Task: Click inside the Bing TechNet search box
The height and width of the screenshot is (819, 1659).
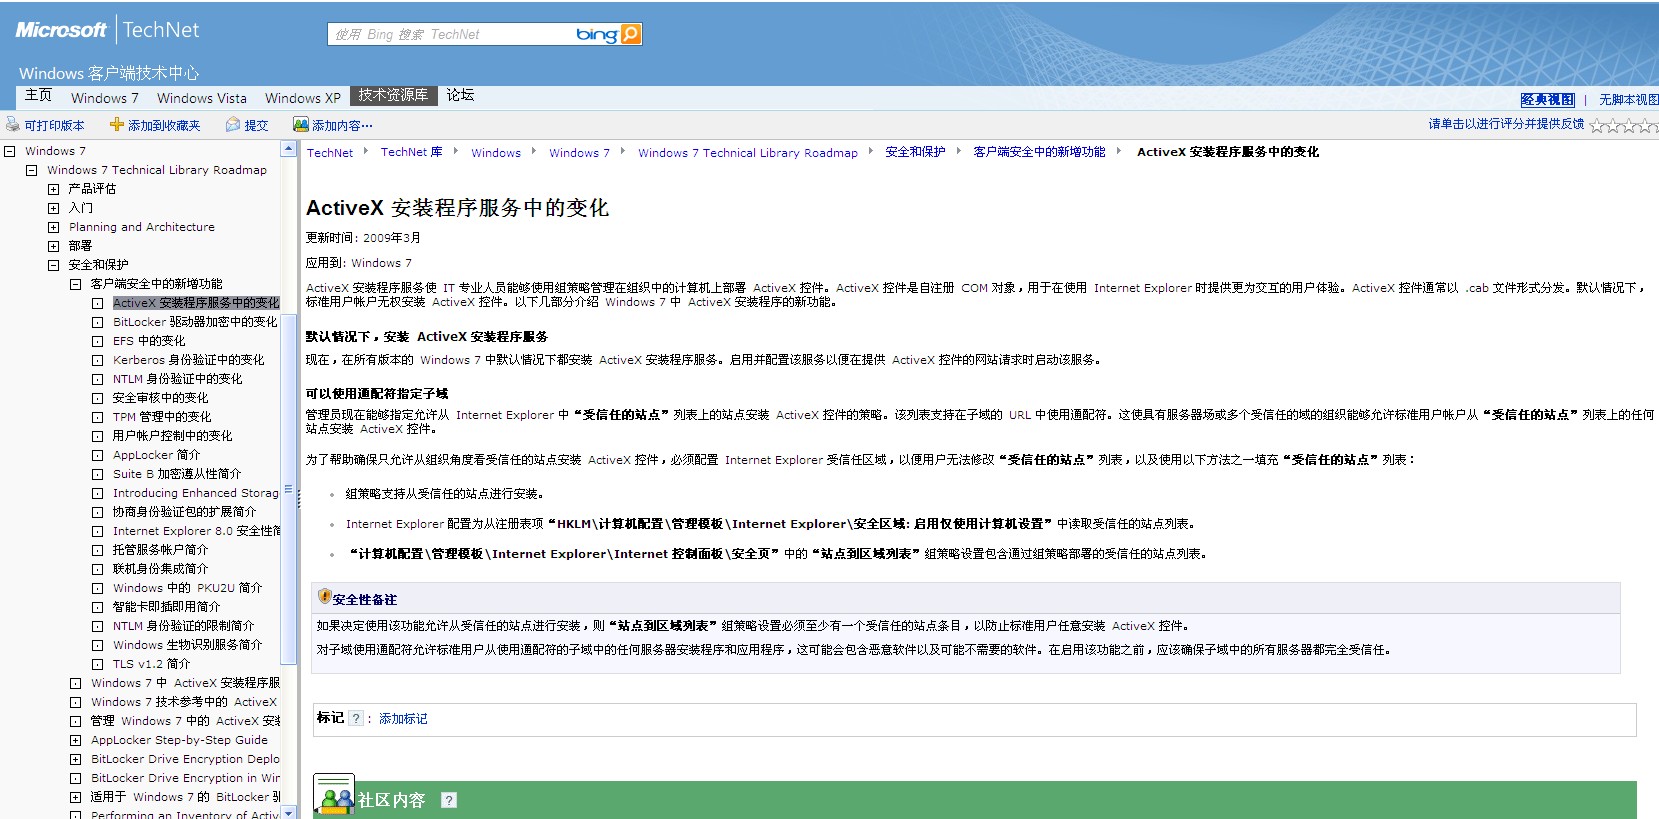Action: (452, 34)
